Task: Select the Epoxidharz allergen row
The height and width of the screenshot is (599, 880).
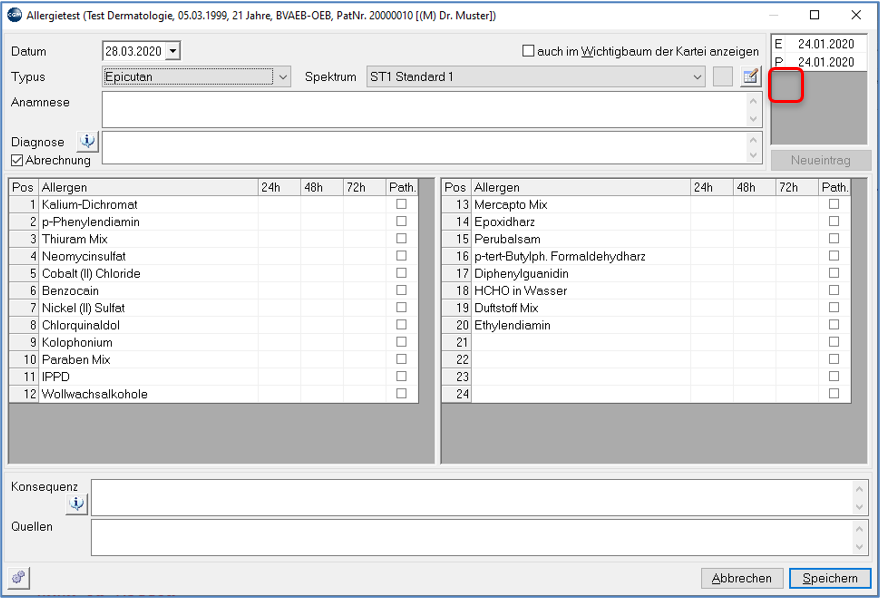Action: tap(647, 222)
